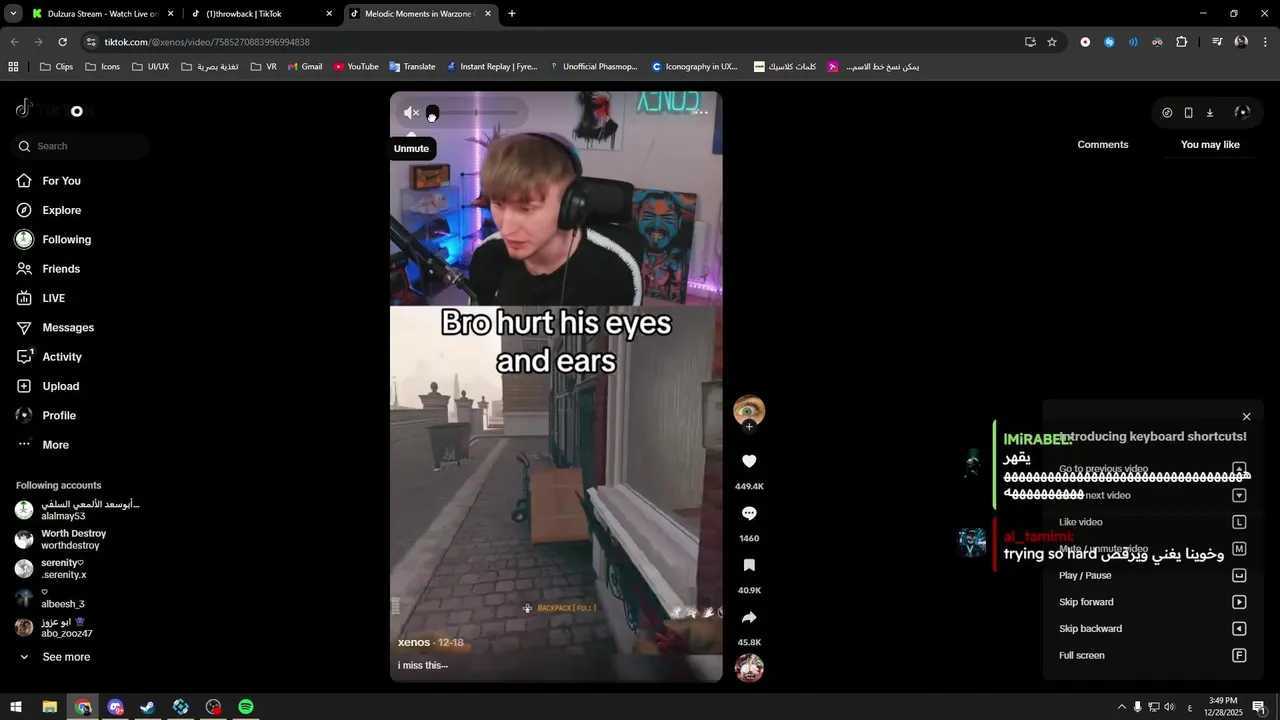
Task: Switch to the Dulzura Stream browser tab
Action: tap(103, 14)
